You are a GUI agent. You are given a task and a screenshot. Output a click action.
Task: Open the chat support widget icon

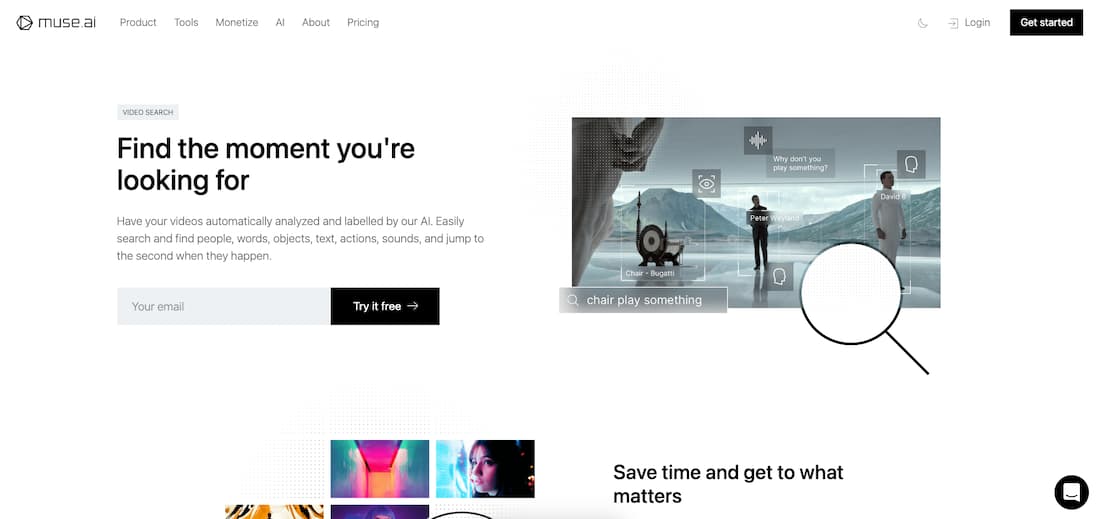1071,492
